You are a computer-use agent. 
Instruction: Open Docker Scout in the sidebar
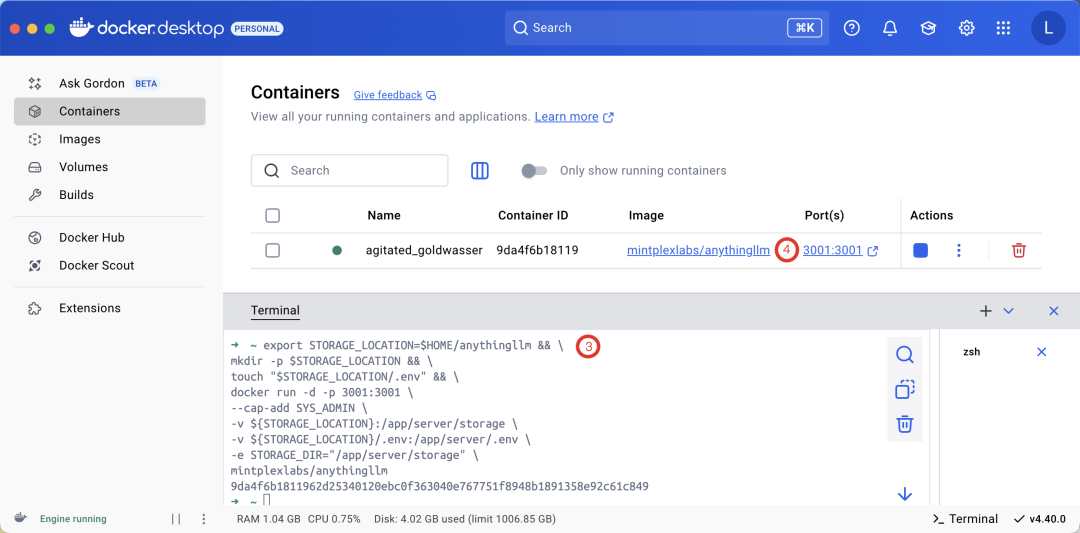pos(110,265)
